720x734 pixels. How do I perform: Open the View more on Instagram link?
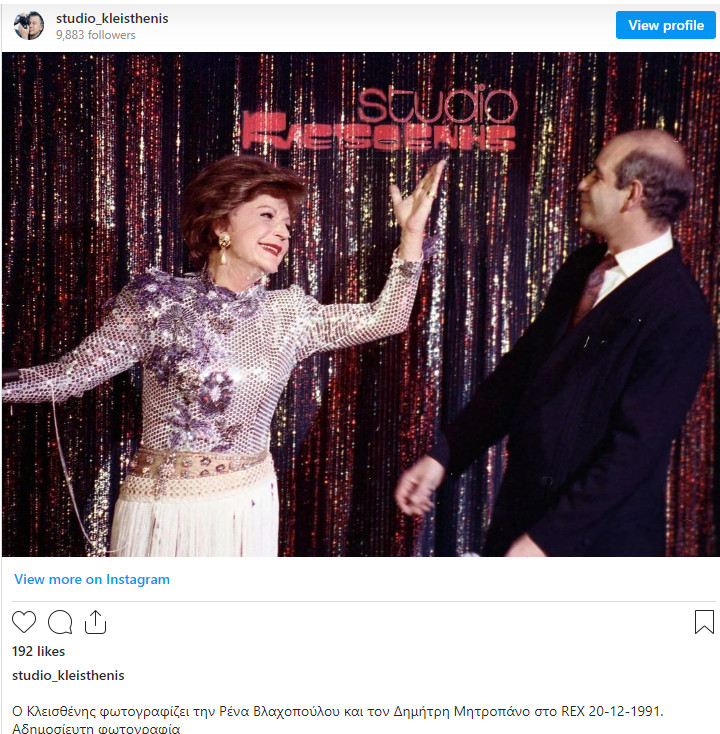point(92,580)
